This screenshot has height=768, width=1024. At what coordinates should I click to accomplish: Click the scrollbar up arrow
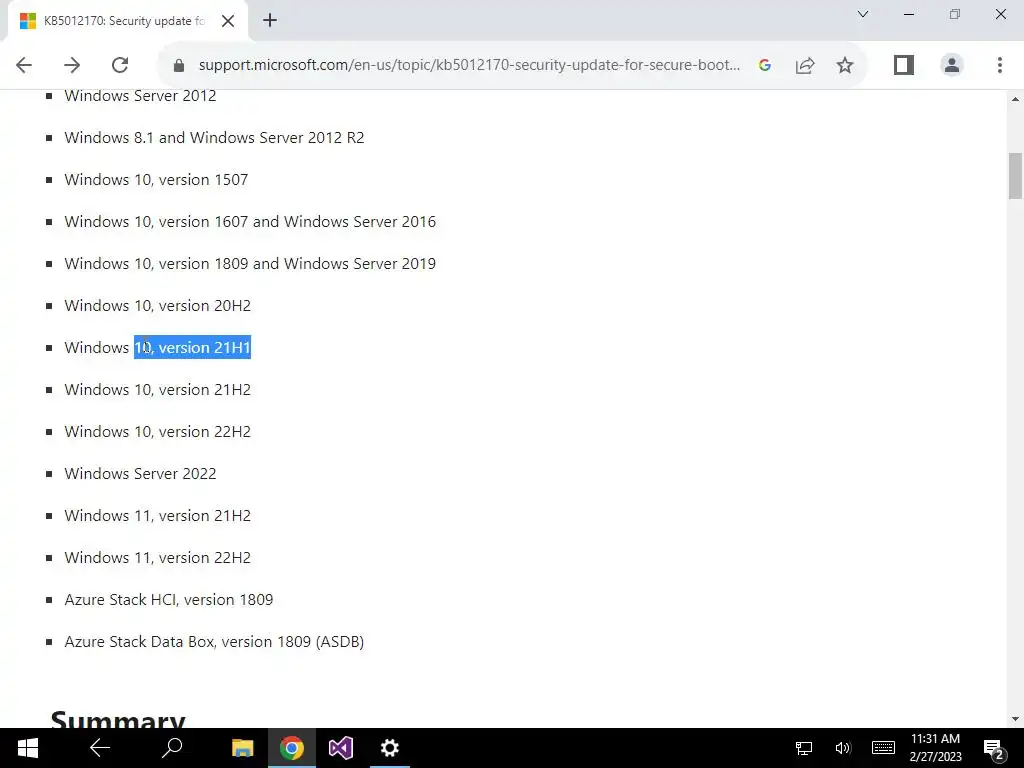pos(1015,99)
